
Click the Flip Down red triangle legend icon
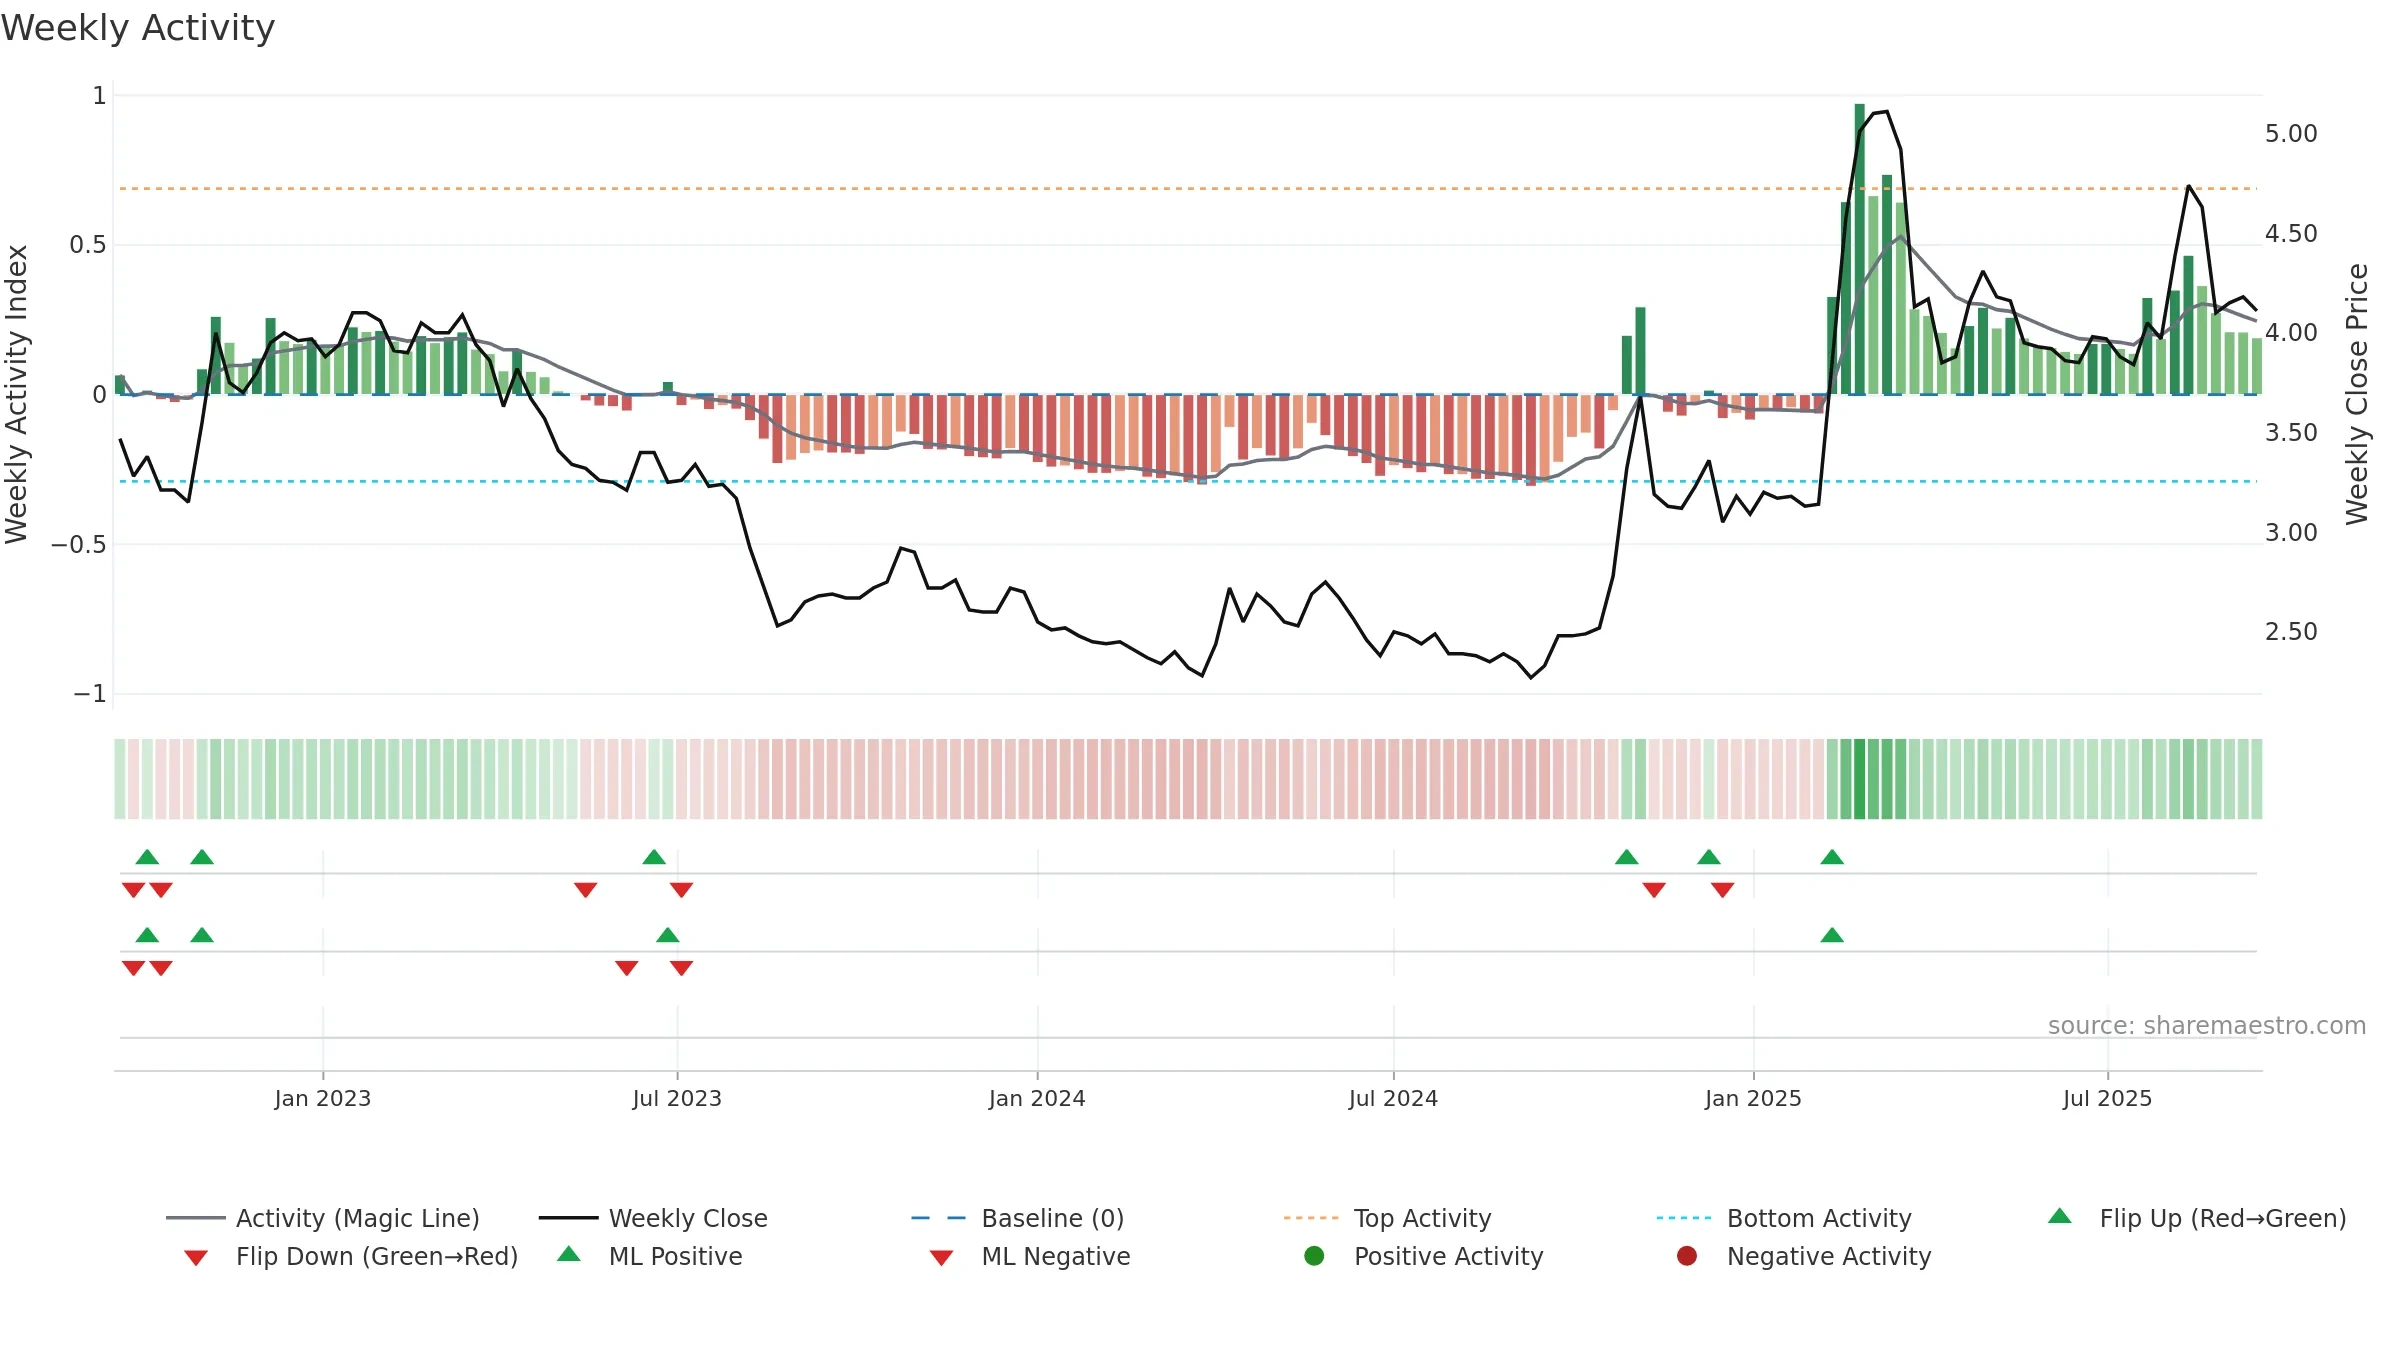(x=196, y=1258)
